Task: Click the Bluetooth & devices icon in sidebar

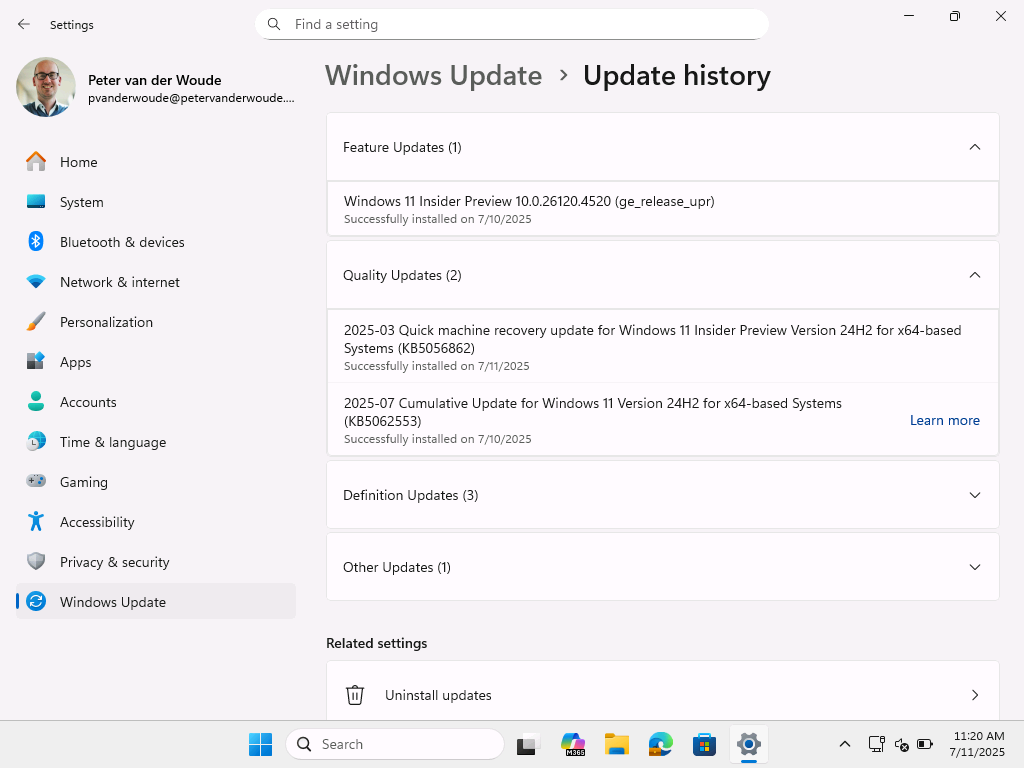Action: point(36,242)
